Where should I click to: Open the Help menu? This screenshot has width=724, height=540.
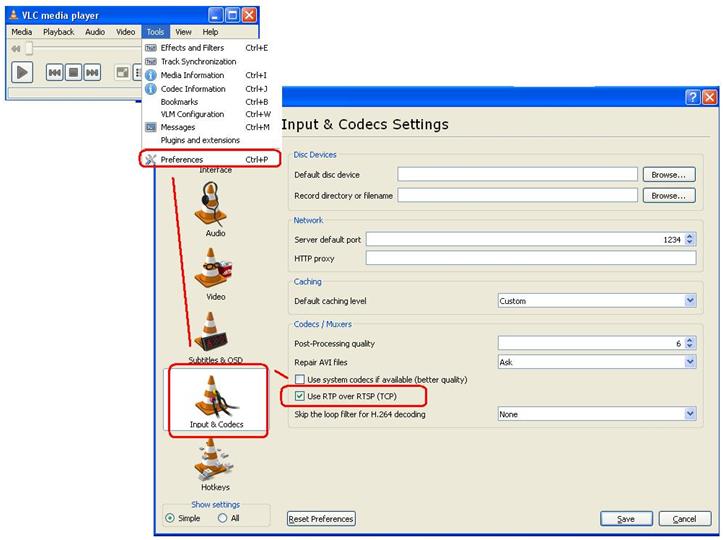coord(210,32)
